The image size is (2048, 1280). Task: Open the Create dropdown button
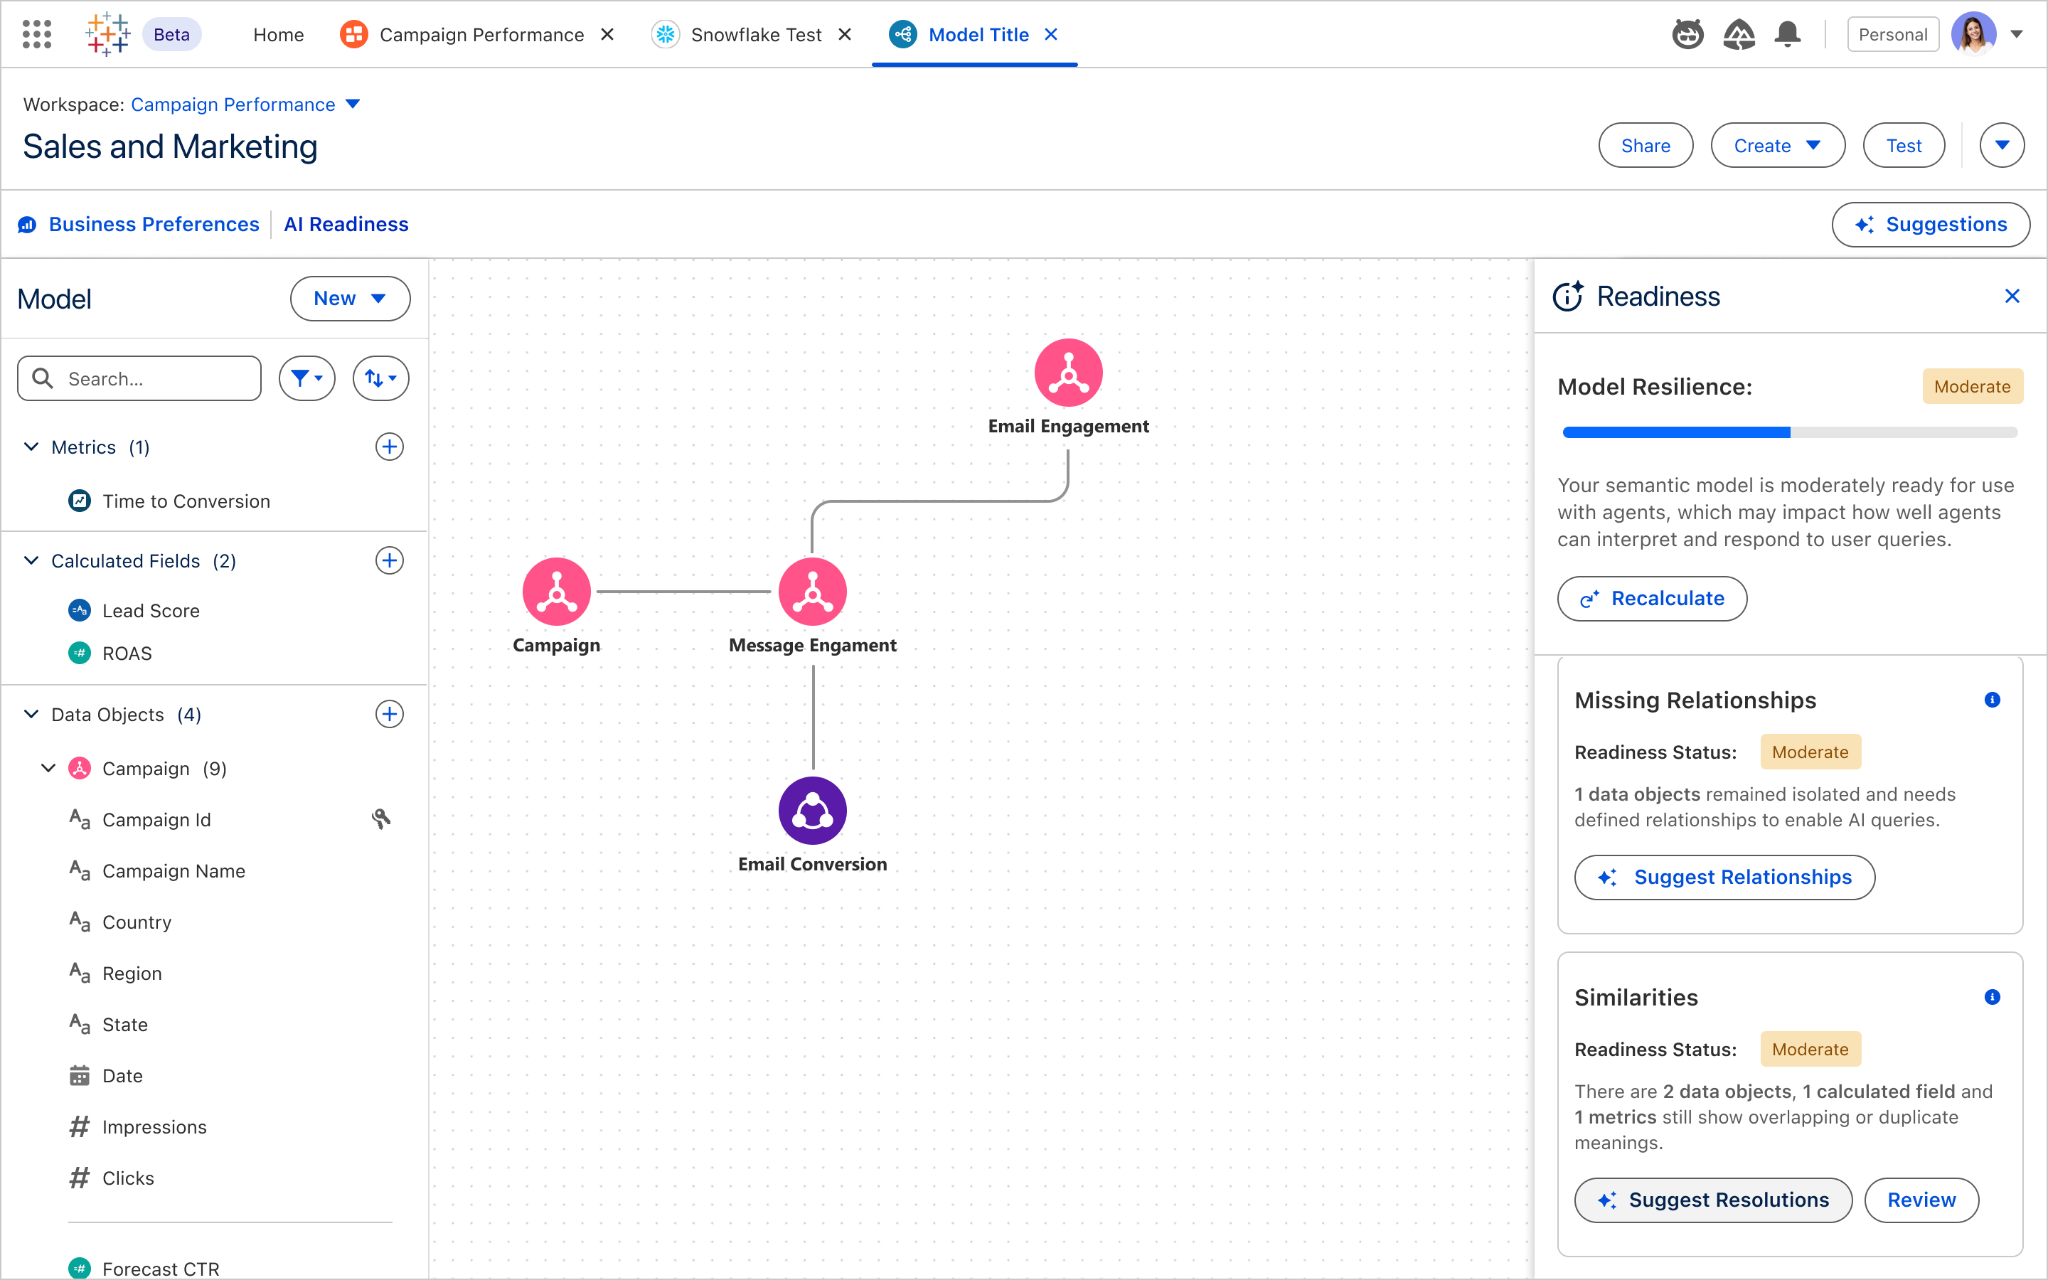[x=1777, y=146]
